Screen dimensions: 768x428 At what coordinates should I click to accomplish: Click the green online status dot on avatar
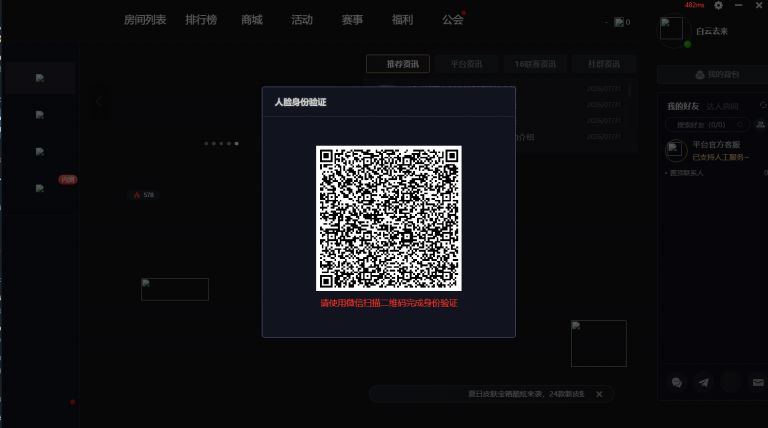pyautogui.click(x=688, y=45)
